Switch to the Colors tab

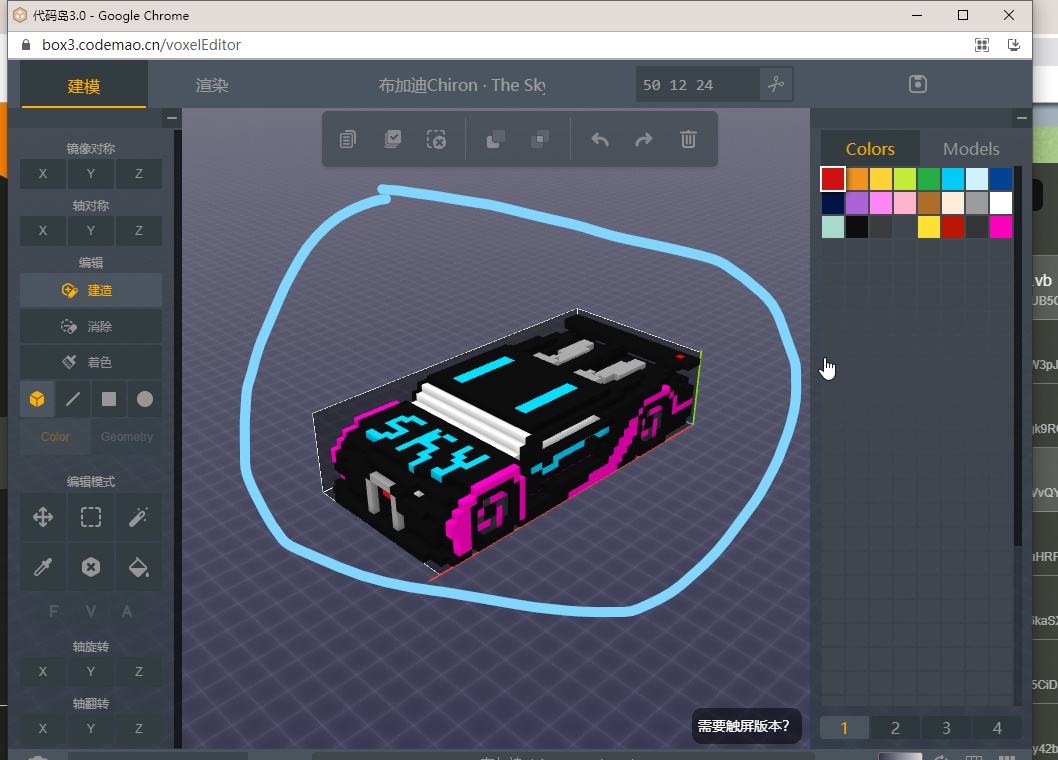coord(870,149)
